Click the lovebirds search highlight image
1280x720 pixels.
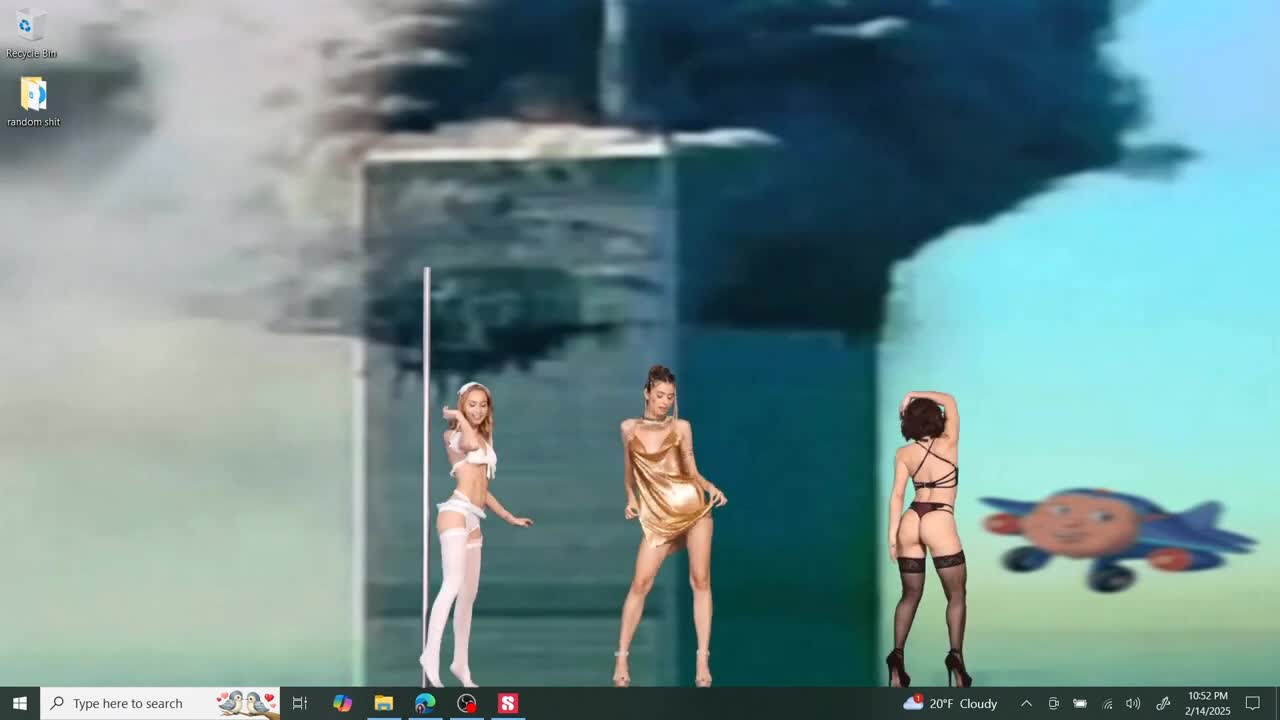click(248, 703)
